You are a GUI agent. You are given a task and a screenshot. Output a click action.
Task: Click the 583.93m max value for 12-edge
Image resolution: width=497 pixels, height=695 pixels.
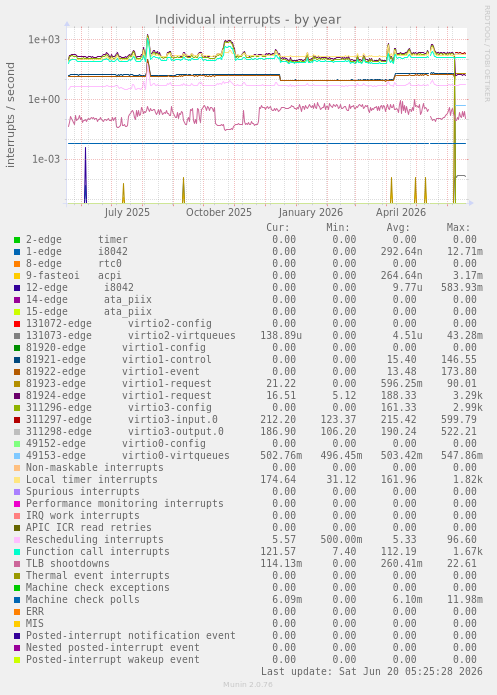tap(462, 288)
